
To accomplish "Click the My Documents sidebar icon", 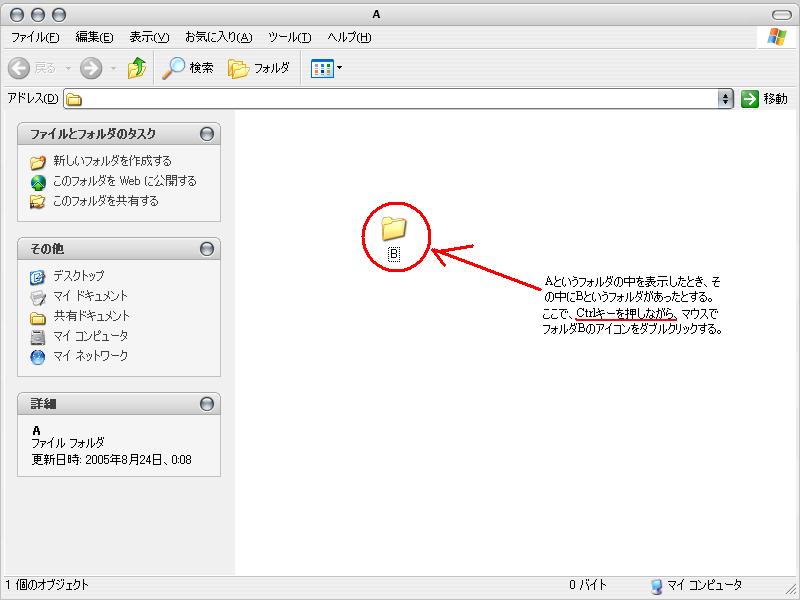I will point(38,297).
